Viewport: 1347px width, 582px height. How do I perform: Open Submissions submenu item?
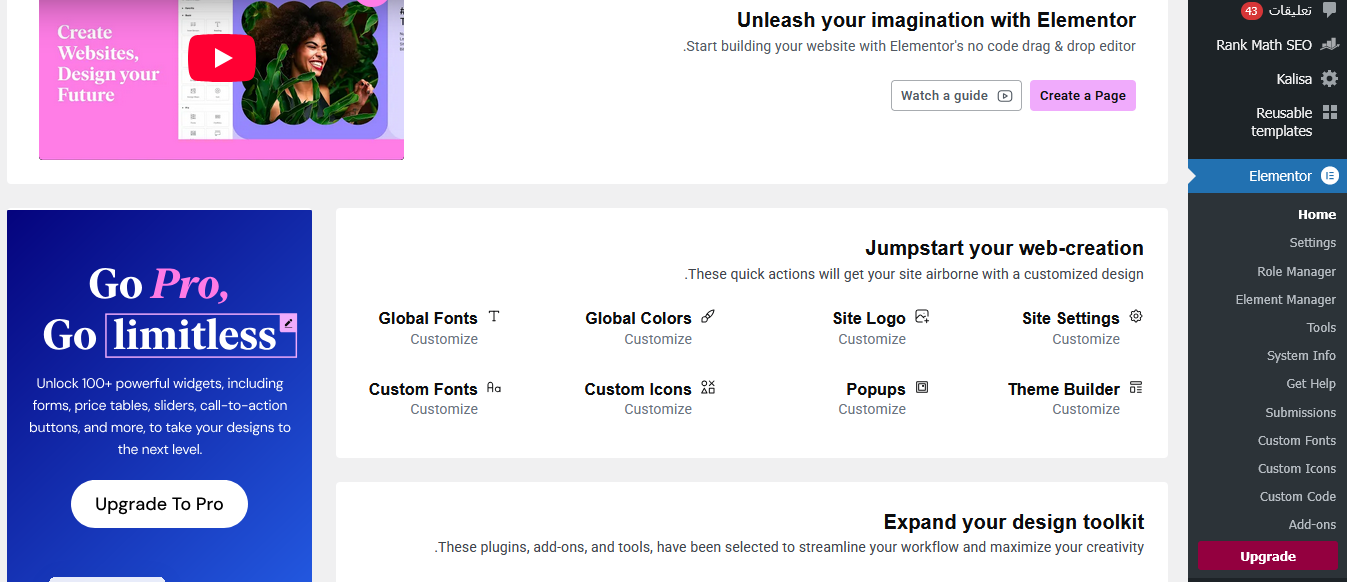pos(1300,412)
